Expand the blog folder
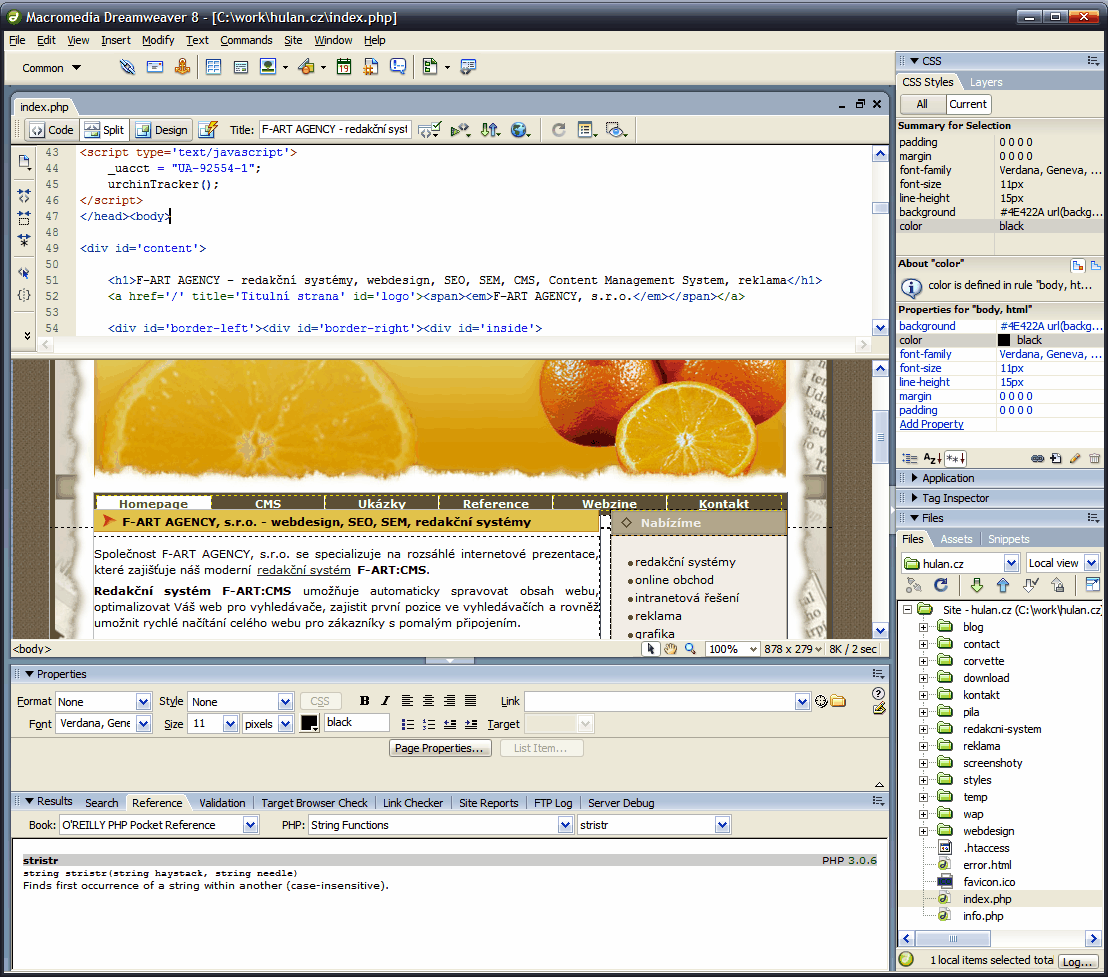This screenshot has width=1108, height=977. pos(923,627)
